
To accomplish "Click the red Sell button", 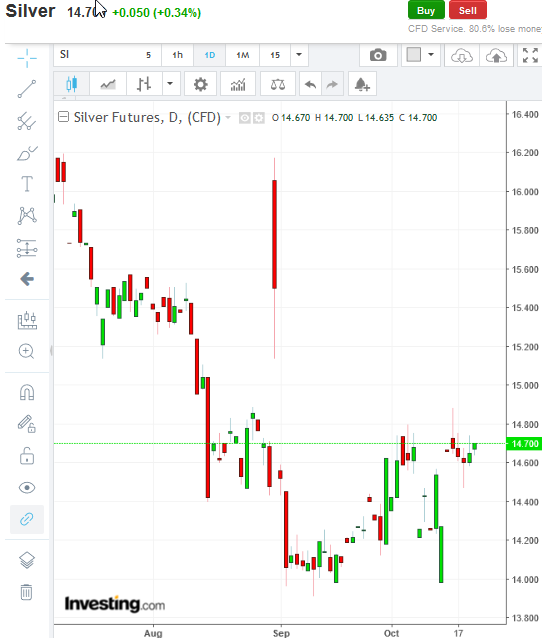I will [468, 11].
